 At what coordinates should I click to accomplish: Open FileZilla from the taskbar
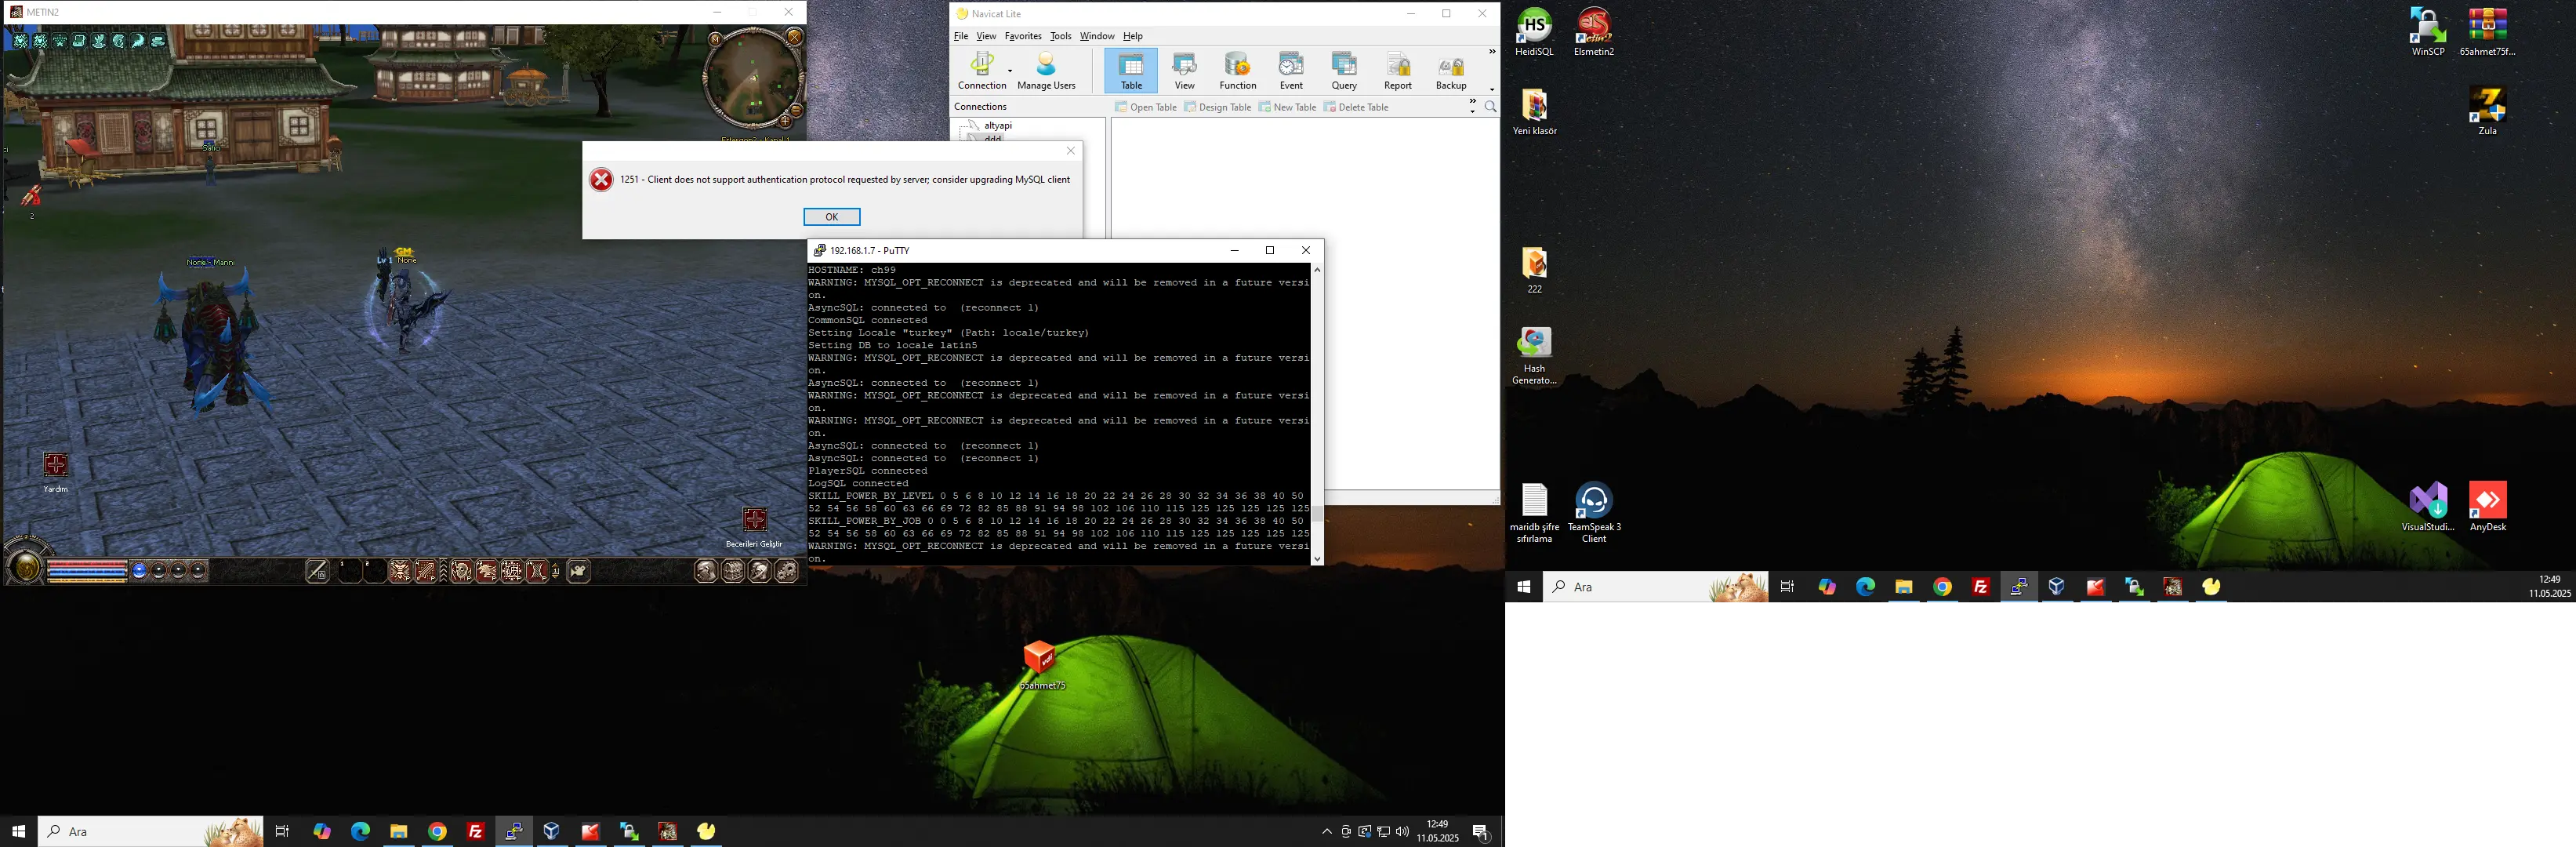(476, 831)
